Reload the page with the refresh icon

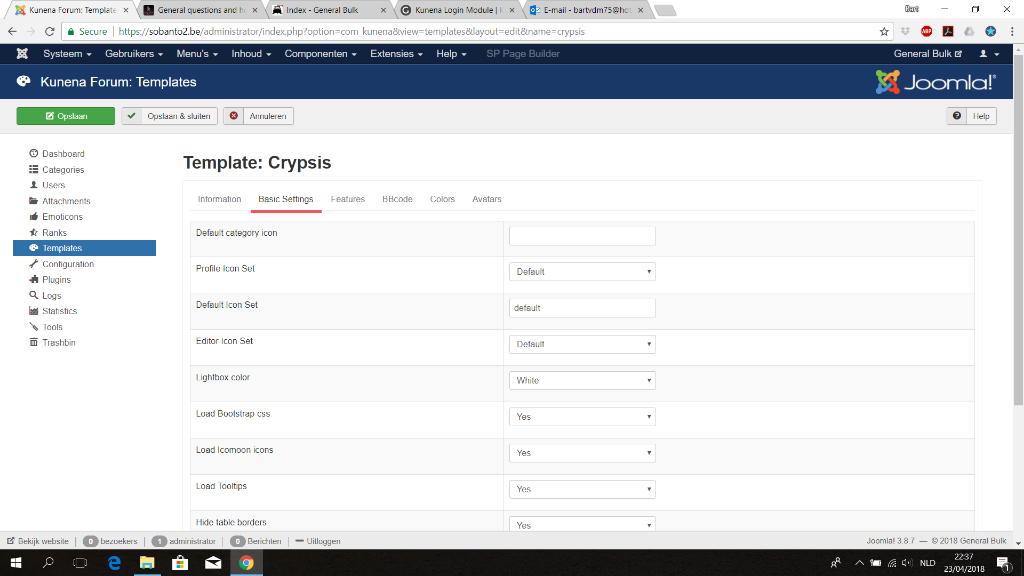[x=49, y=31]
